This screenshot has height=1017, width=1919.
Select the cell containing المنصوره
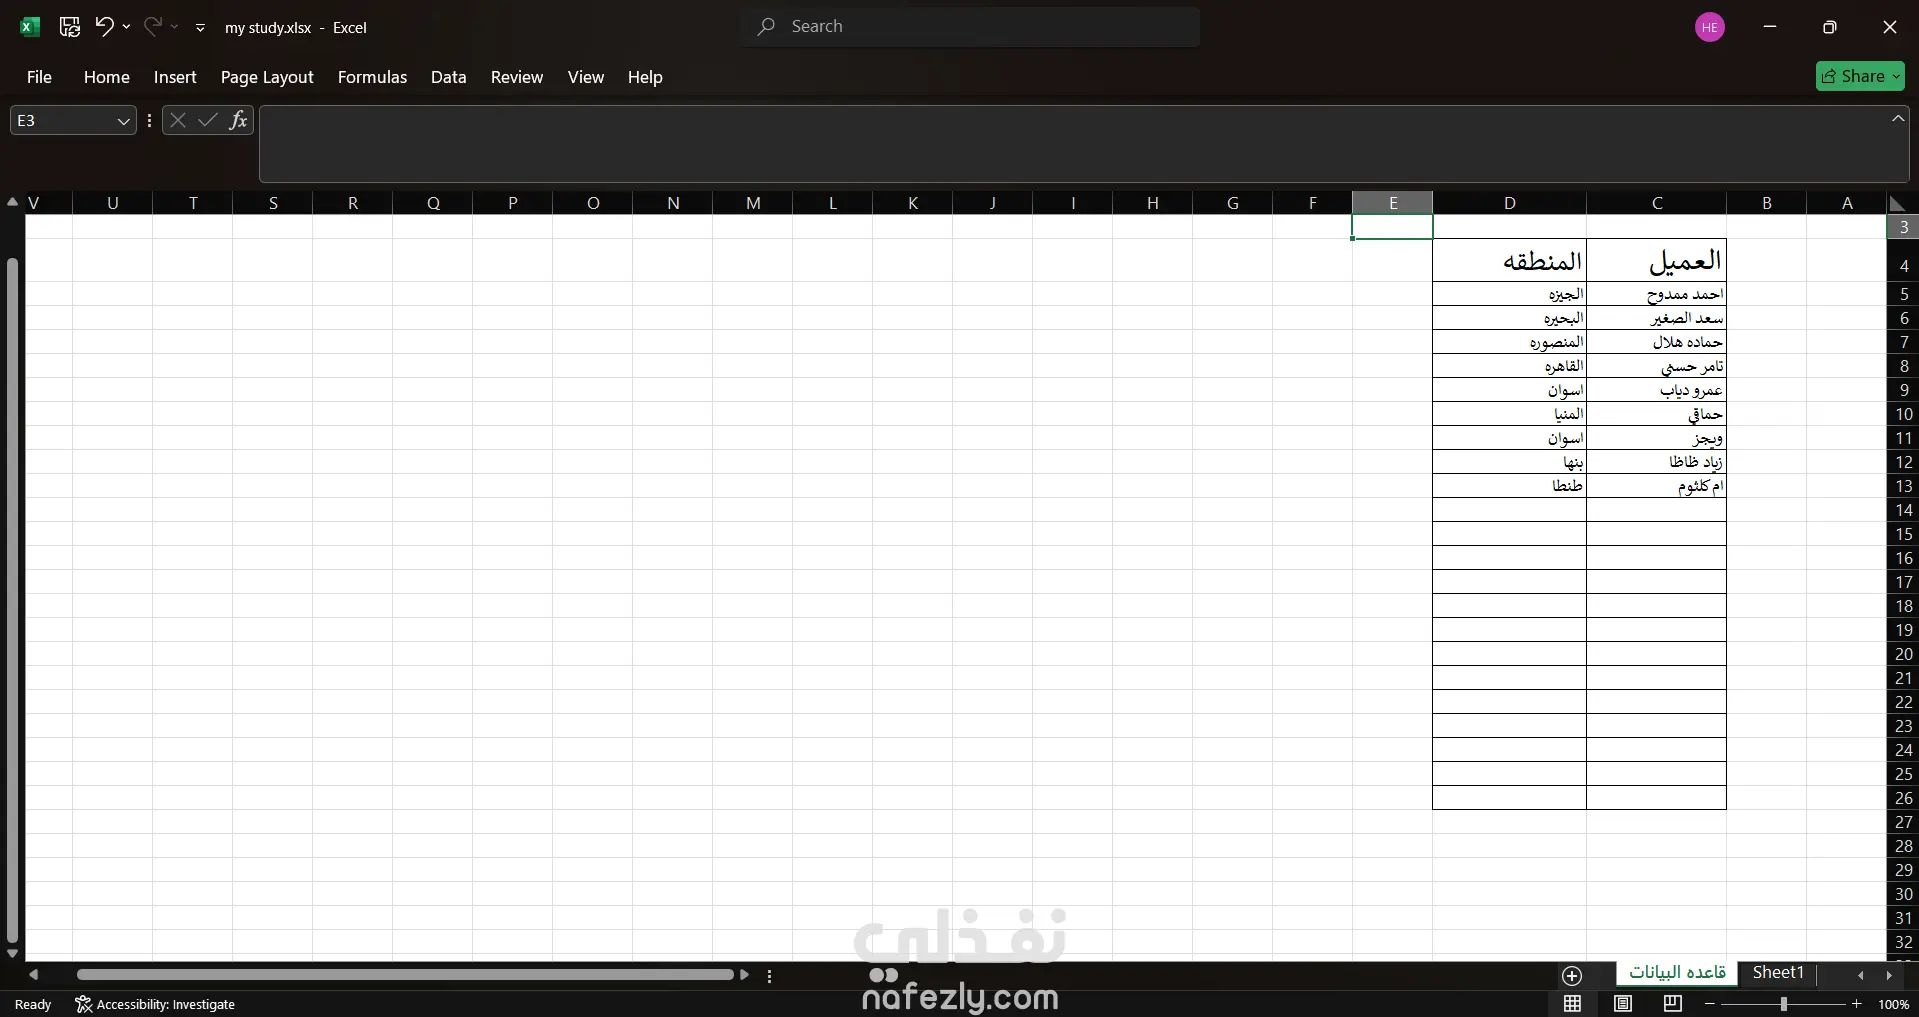click(1509, 342)
